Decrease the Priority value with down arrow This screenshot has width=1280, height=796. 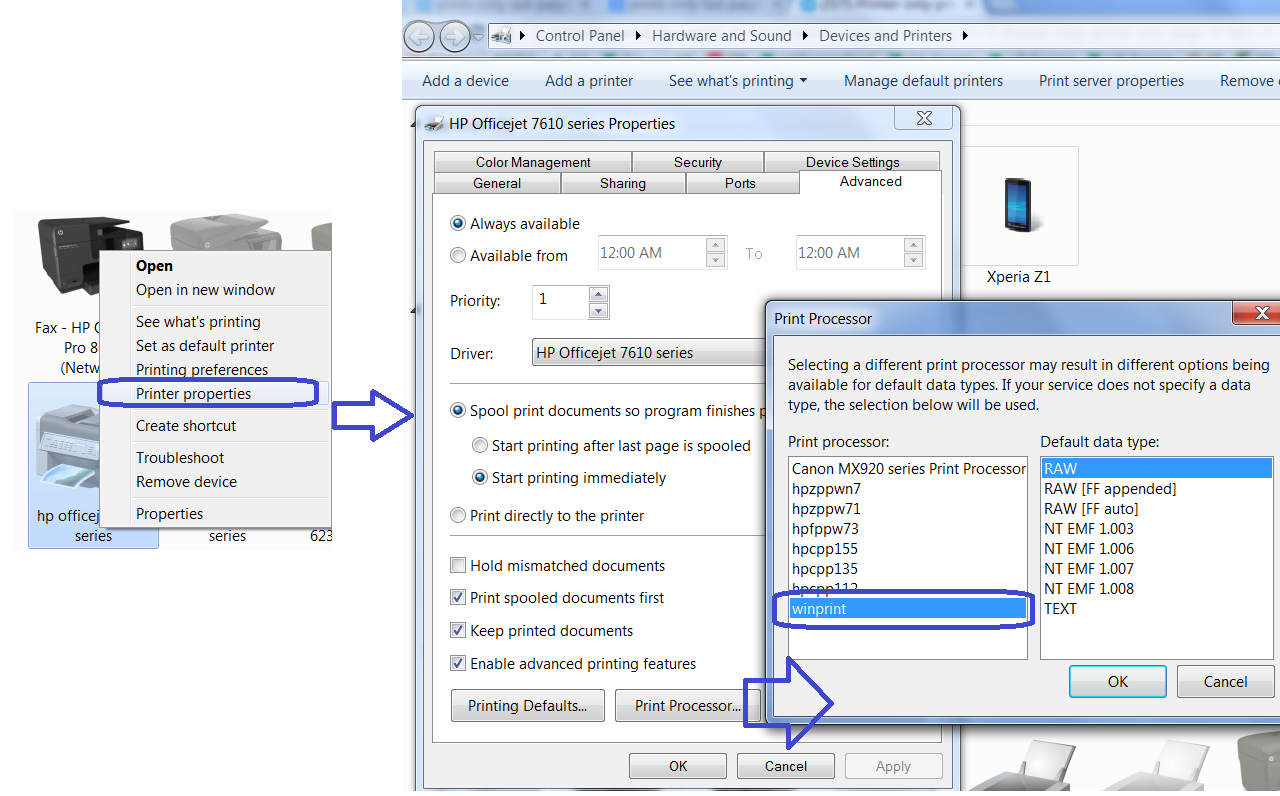click(x=599, y=310)
